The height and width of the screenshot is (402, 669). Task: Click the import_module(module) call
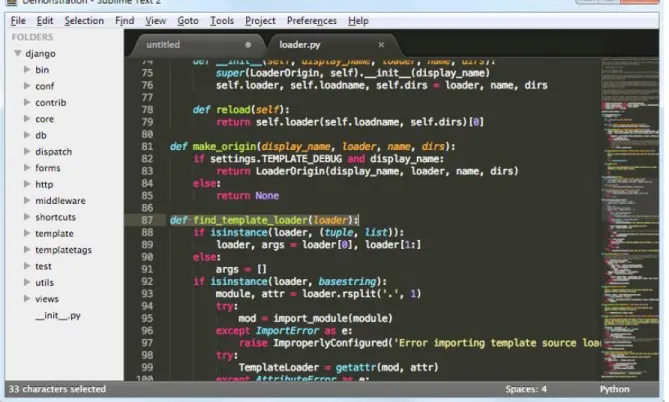click(x=332, y=318)
